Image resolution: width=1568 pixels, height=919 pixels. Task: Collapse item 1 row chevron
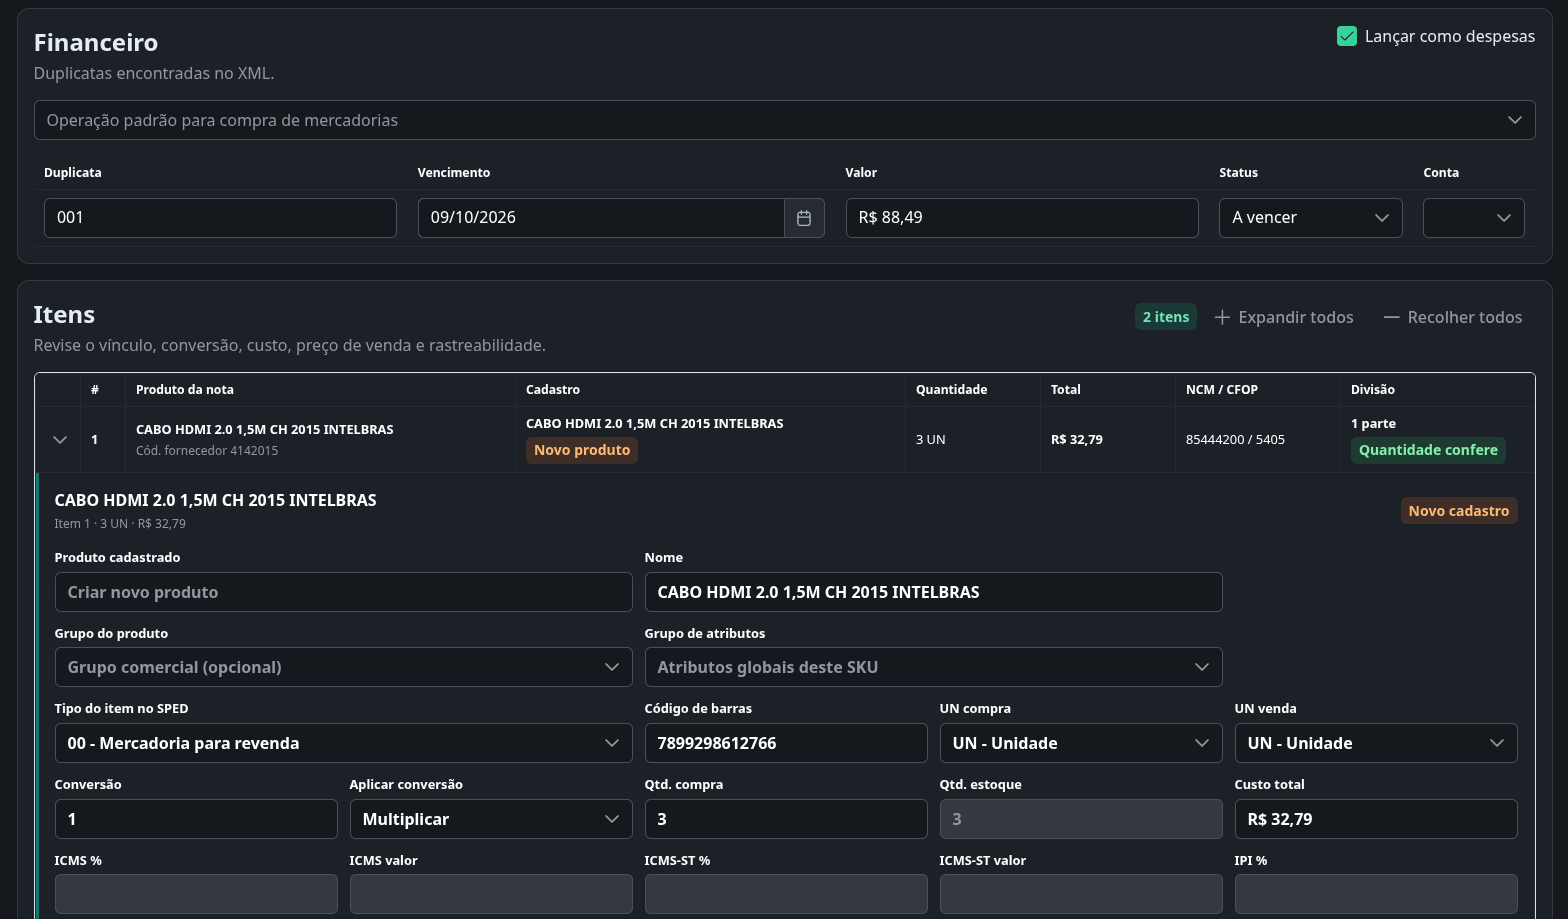pyautogui.click(x=60, y=440)
